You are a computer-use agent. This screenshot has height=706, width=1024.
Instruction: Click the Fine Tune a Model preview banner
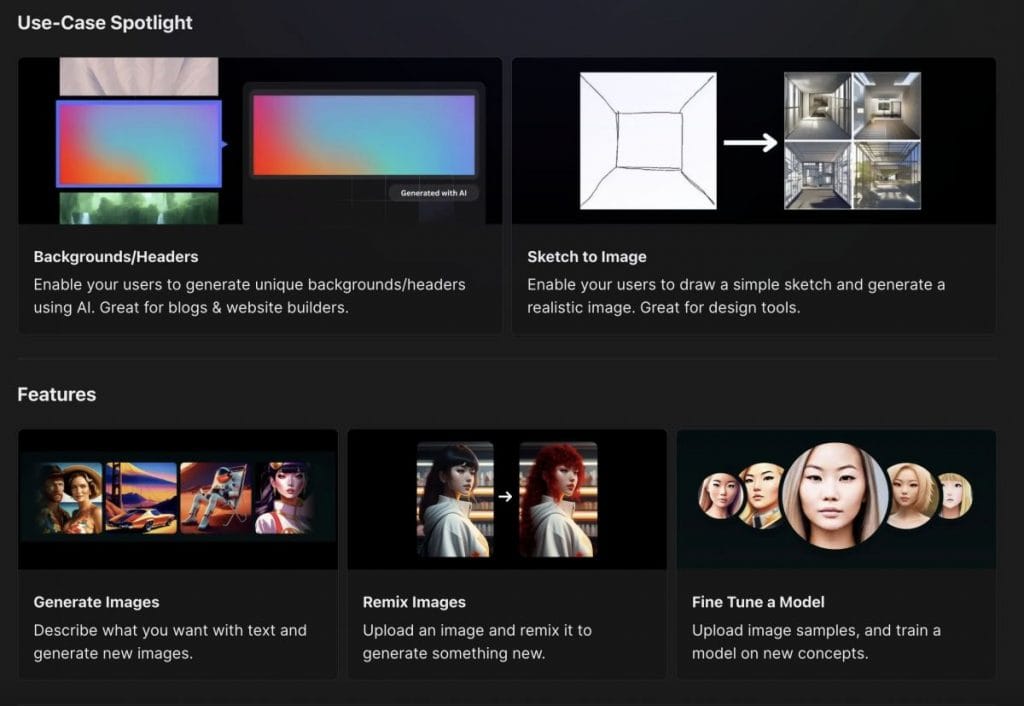click(x=836, y=499)
